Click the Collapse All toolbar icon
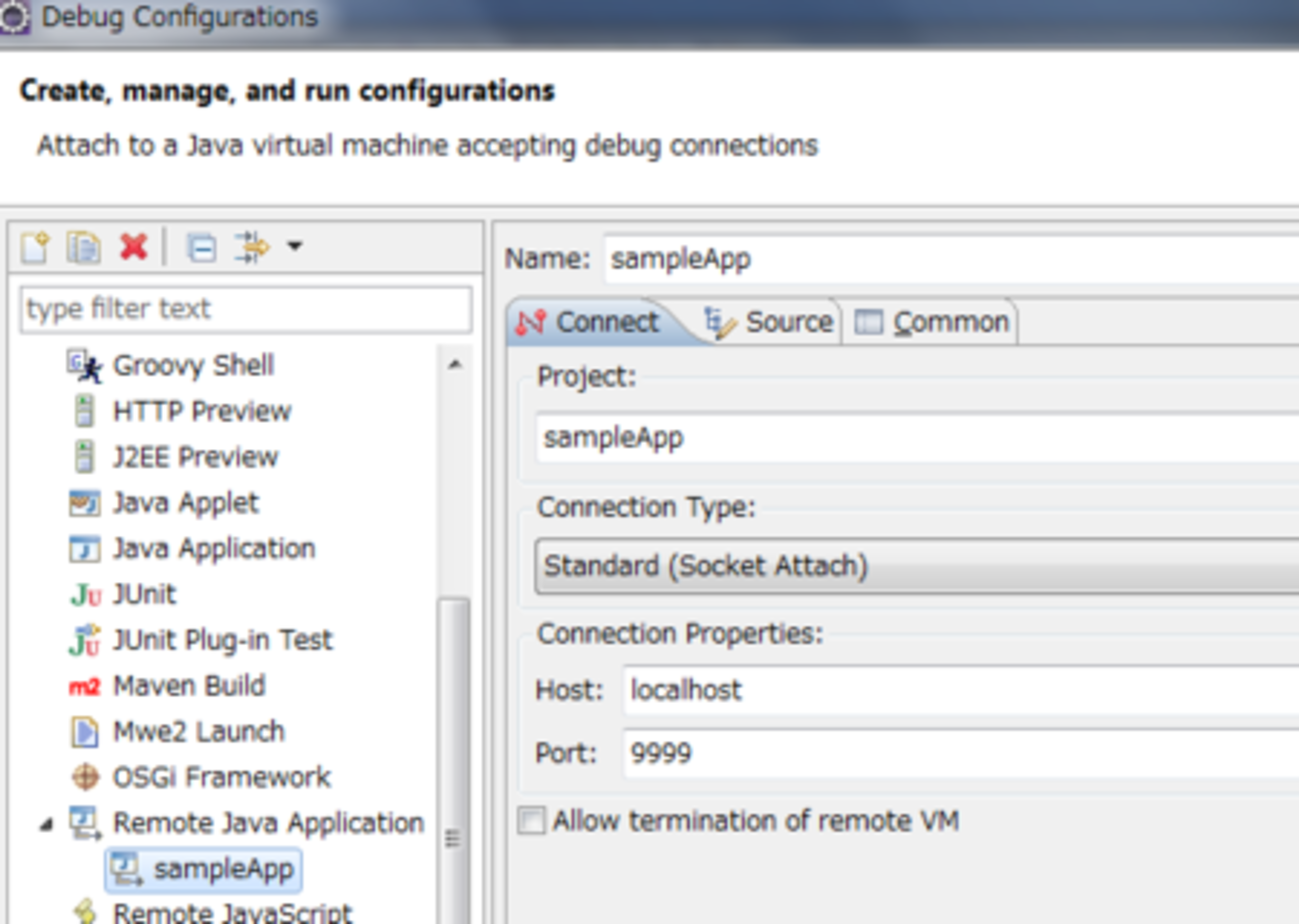 coord(201,247)
